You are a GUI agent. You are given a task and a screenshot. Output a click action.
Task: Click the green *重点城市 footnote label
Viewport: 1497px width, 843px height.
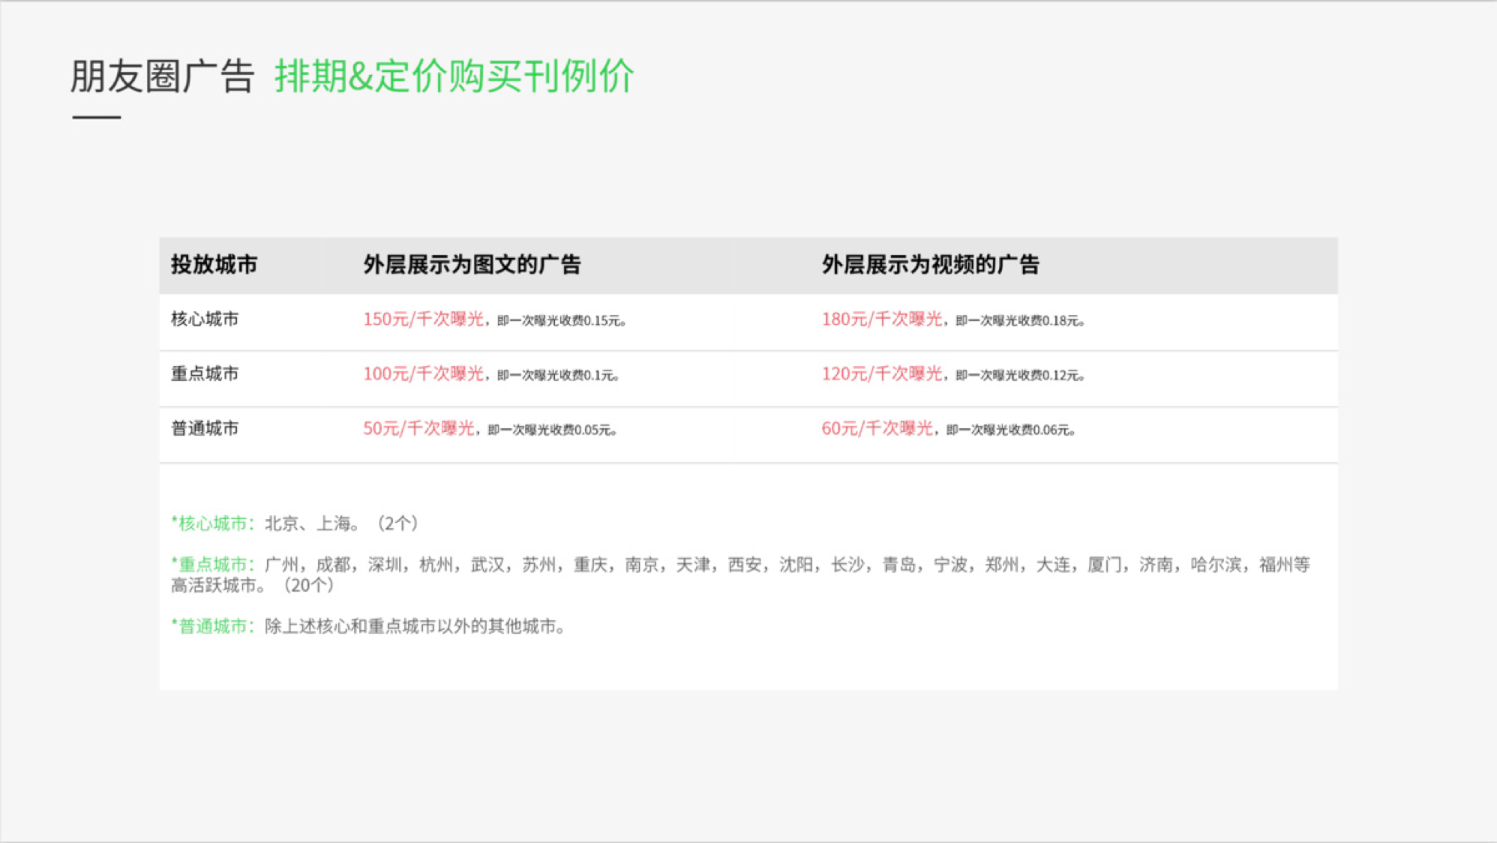[x=213, y=565]
